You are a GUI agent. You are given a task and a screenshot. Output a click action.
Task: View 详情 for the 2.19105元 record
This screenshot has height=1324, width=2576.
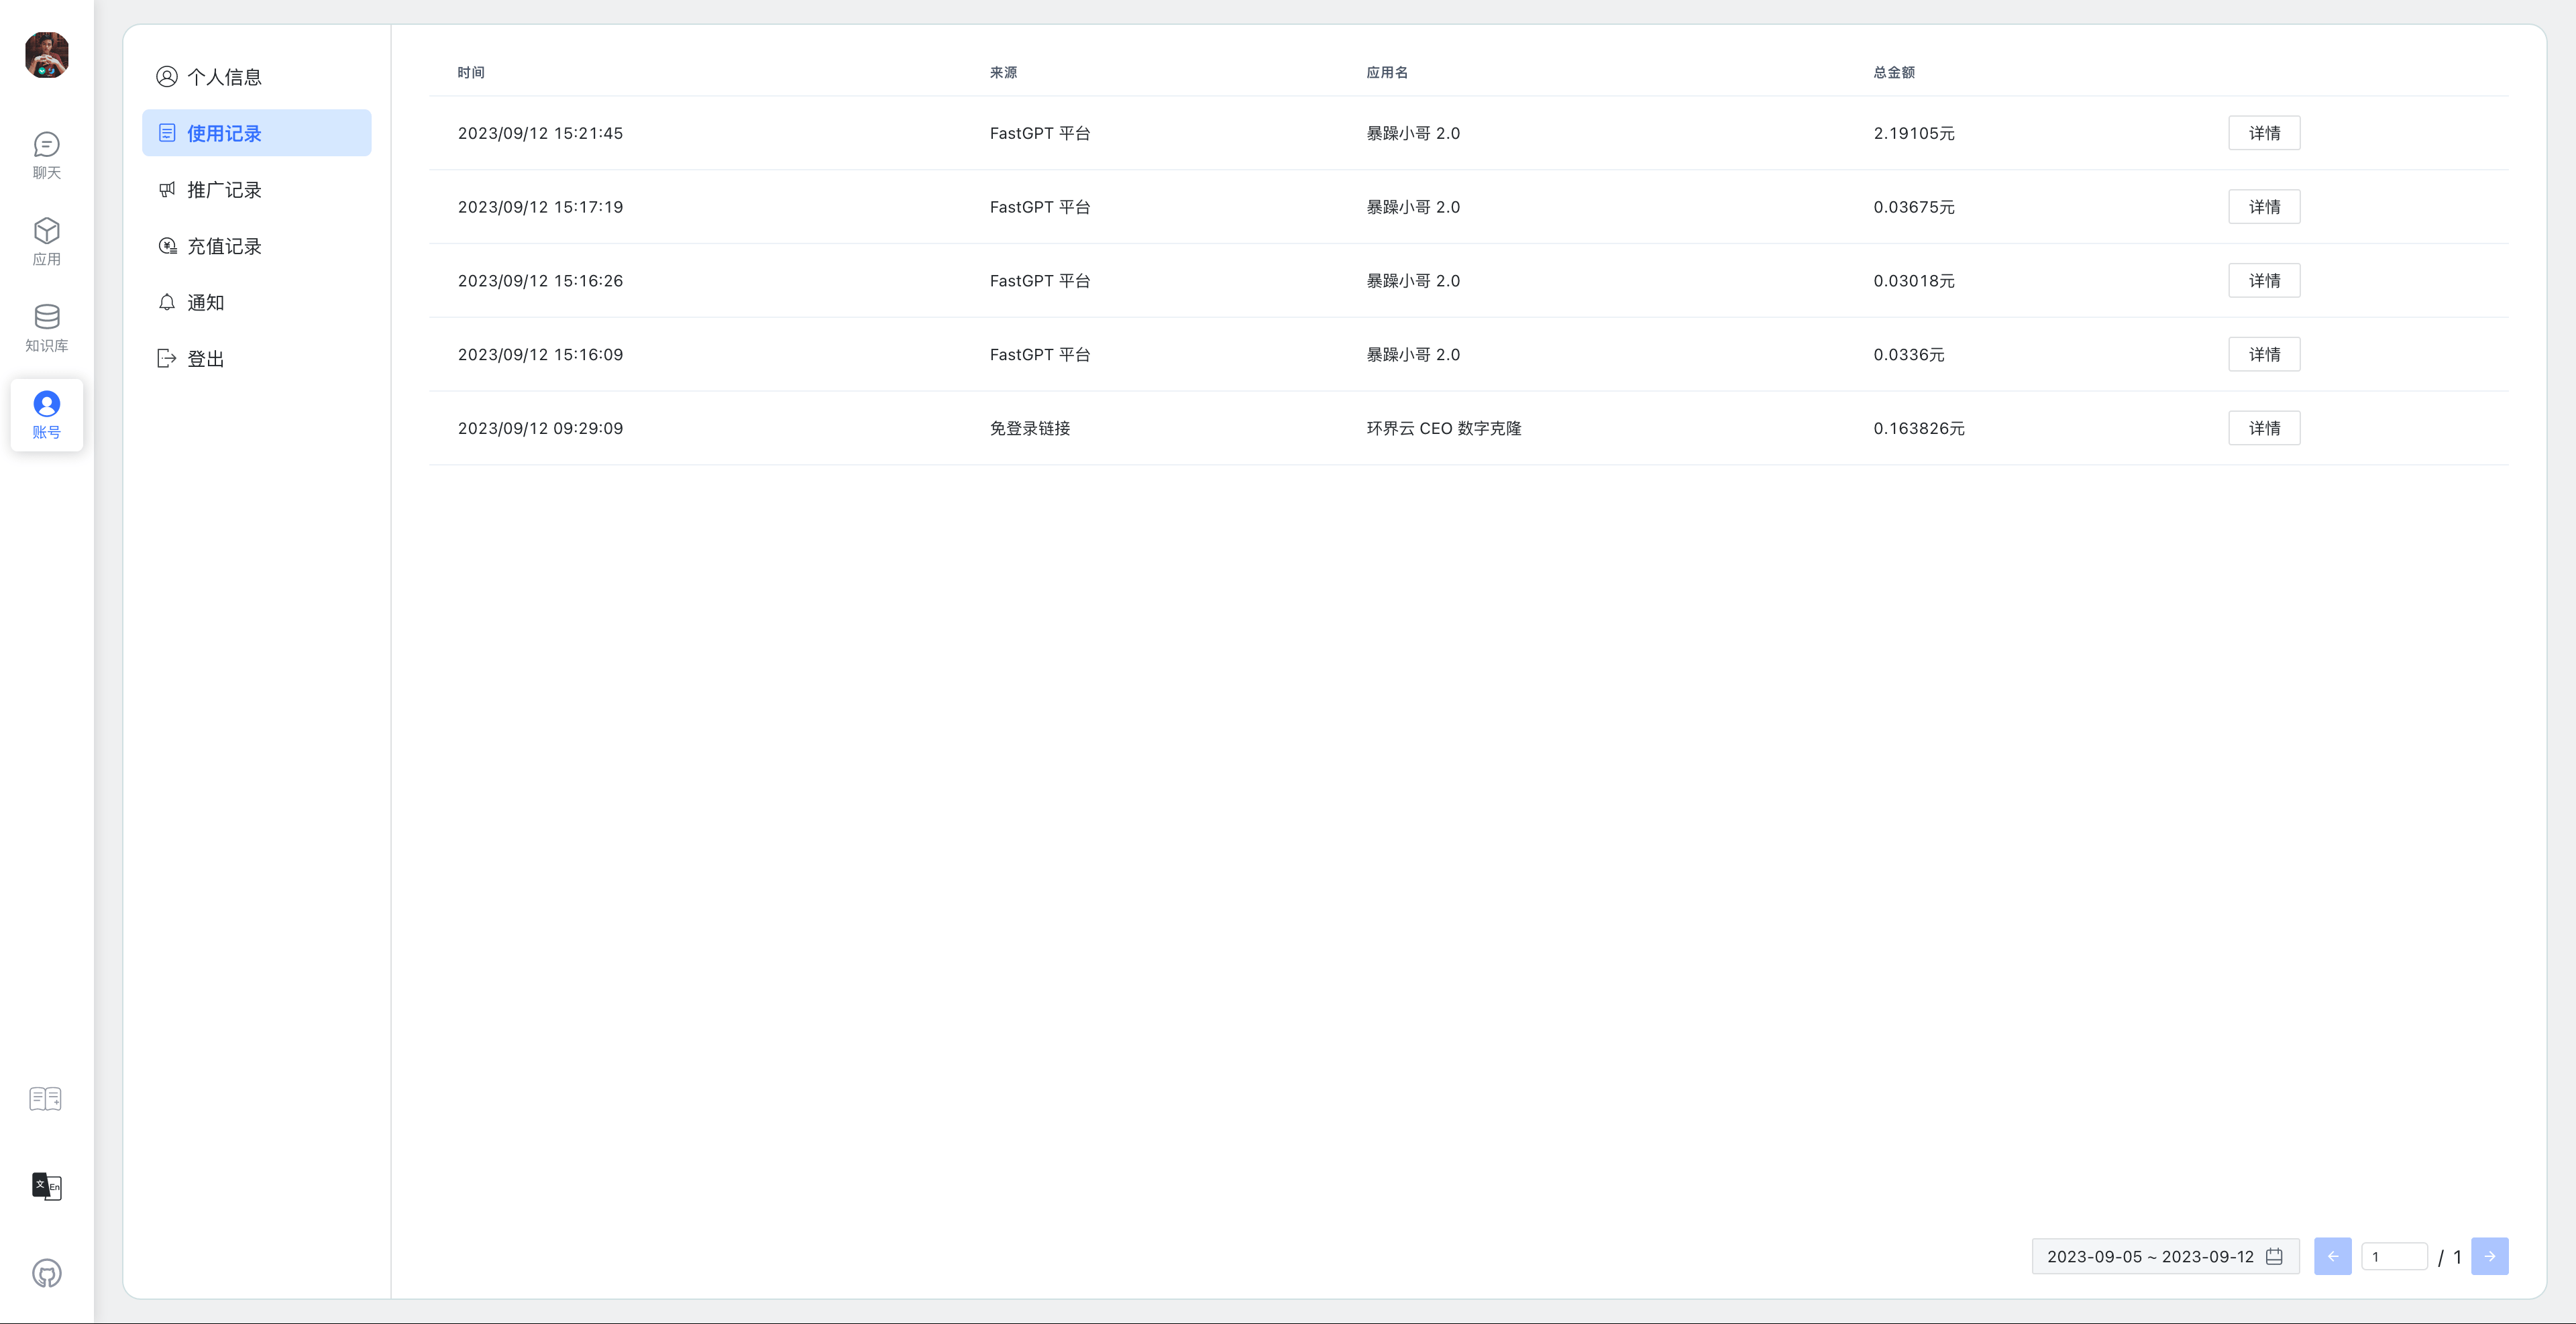click(x=2264, y=133)
